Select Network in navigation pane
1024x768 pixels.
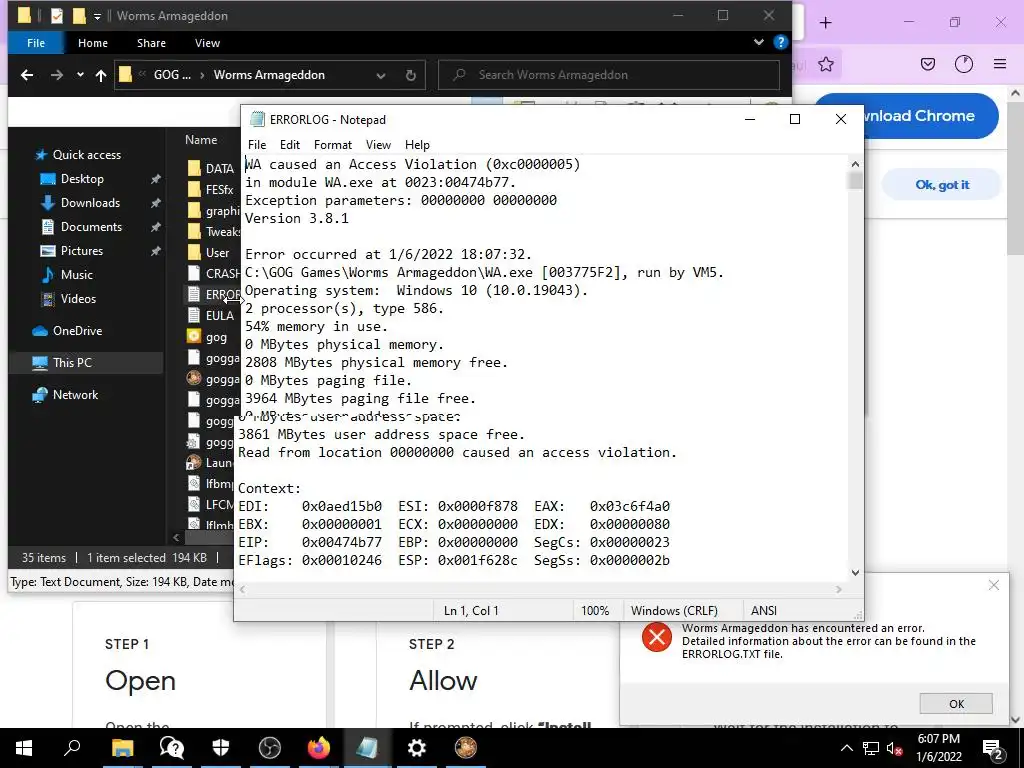(75, 395)
